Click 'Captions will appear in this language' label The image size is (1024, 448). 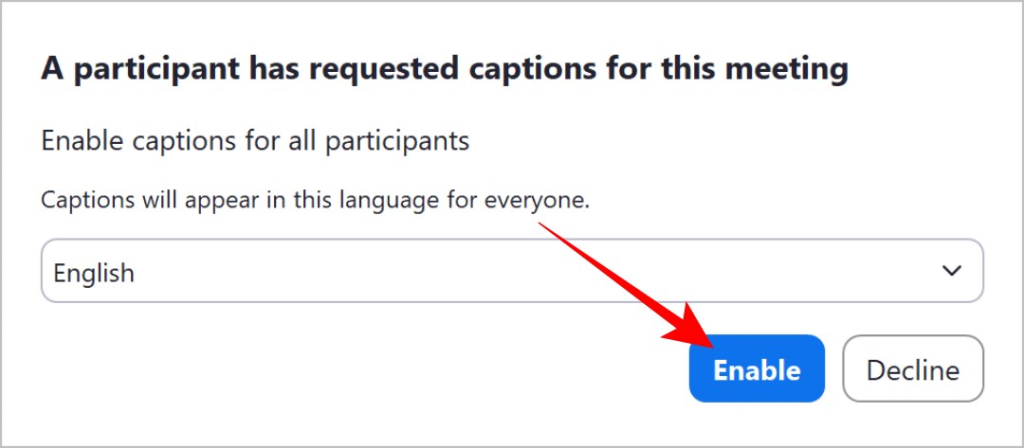pyautogui.click(x=315, y=199)
